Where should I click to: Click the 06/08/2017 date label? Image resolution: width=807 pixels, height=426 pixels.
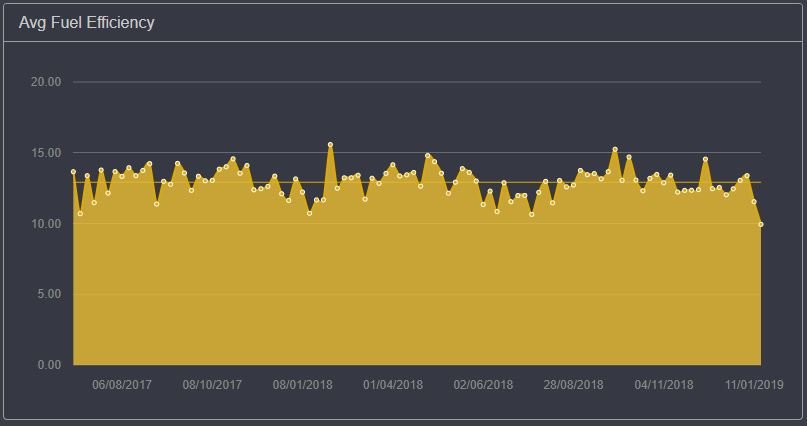pyautogui.click(x=122, y=385)
